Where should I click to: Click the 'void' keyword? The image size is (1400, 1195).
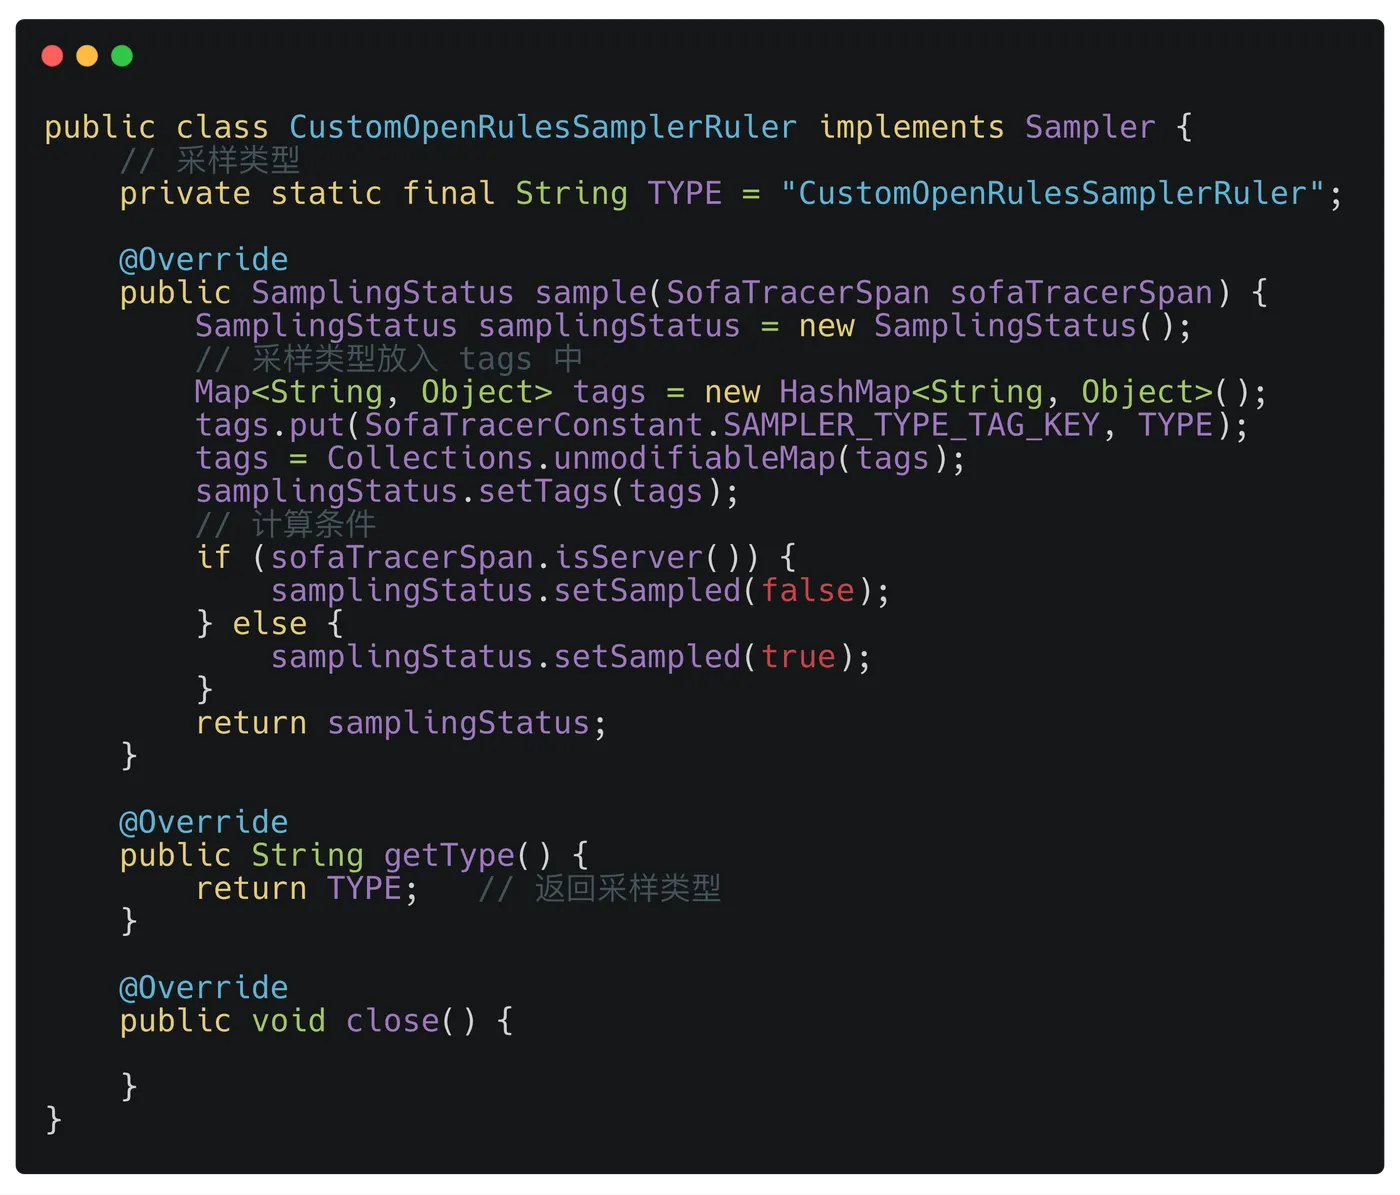coord(288,1020)
